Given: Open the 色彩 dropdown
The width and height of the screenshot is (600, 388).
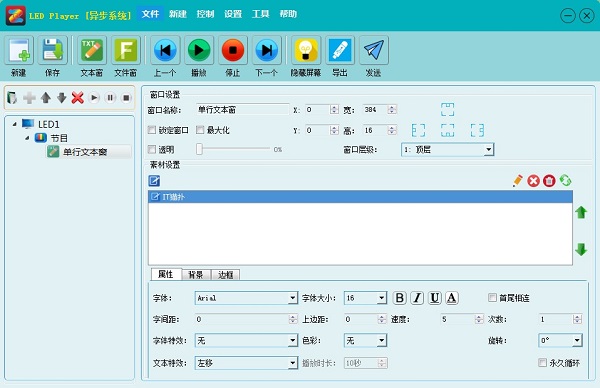Looking at the screenshot, I should tap(365, 340).
